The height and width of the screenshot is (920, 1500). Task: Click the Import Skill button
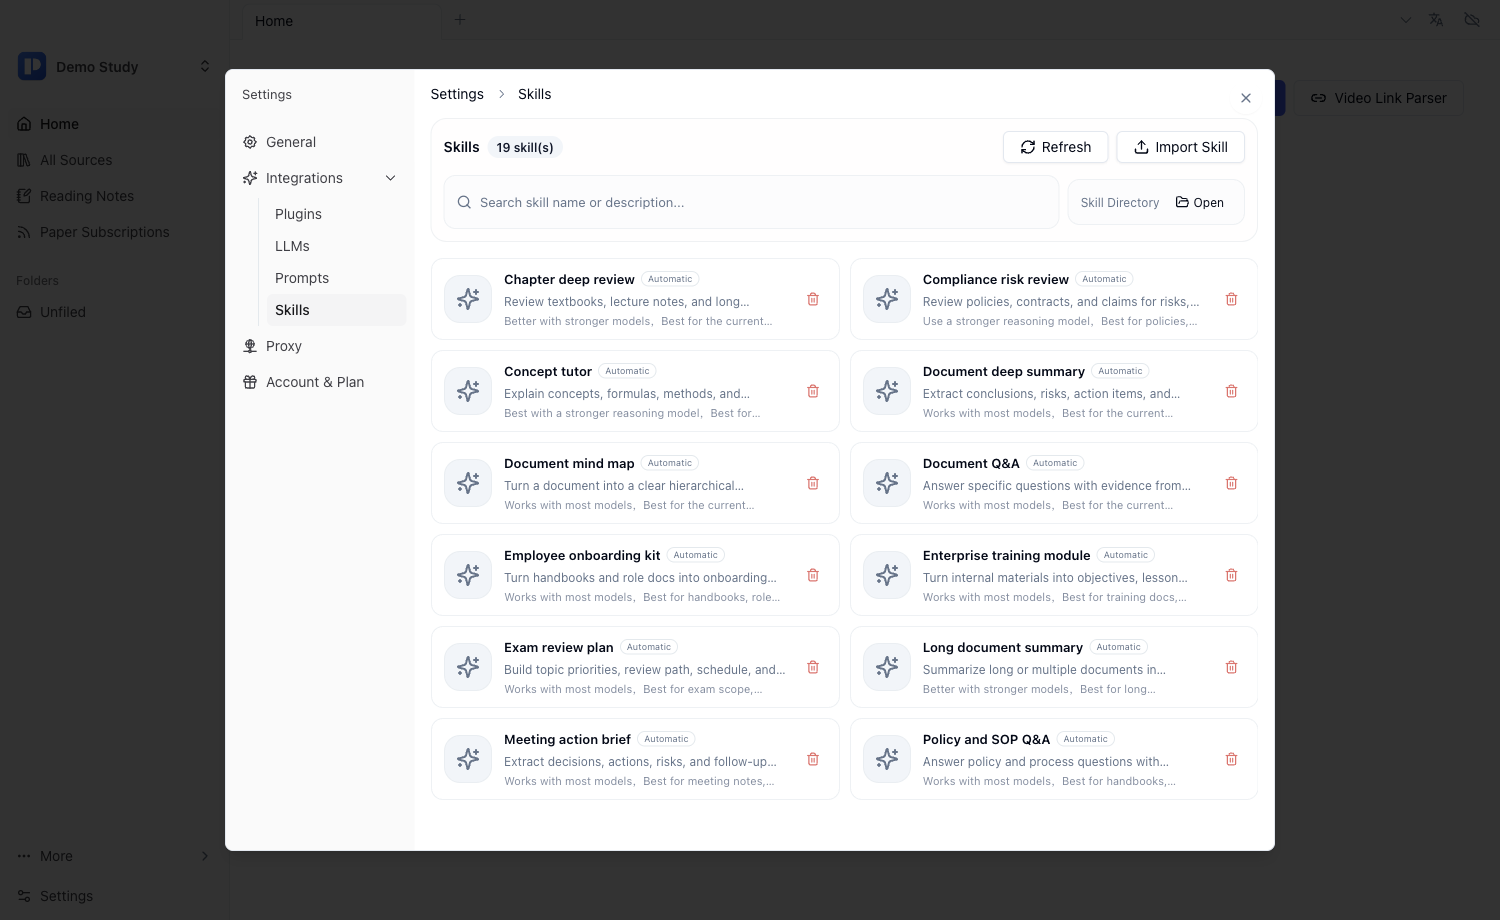pos(1180,147)
